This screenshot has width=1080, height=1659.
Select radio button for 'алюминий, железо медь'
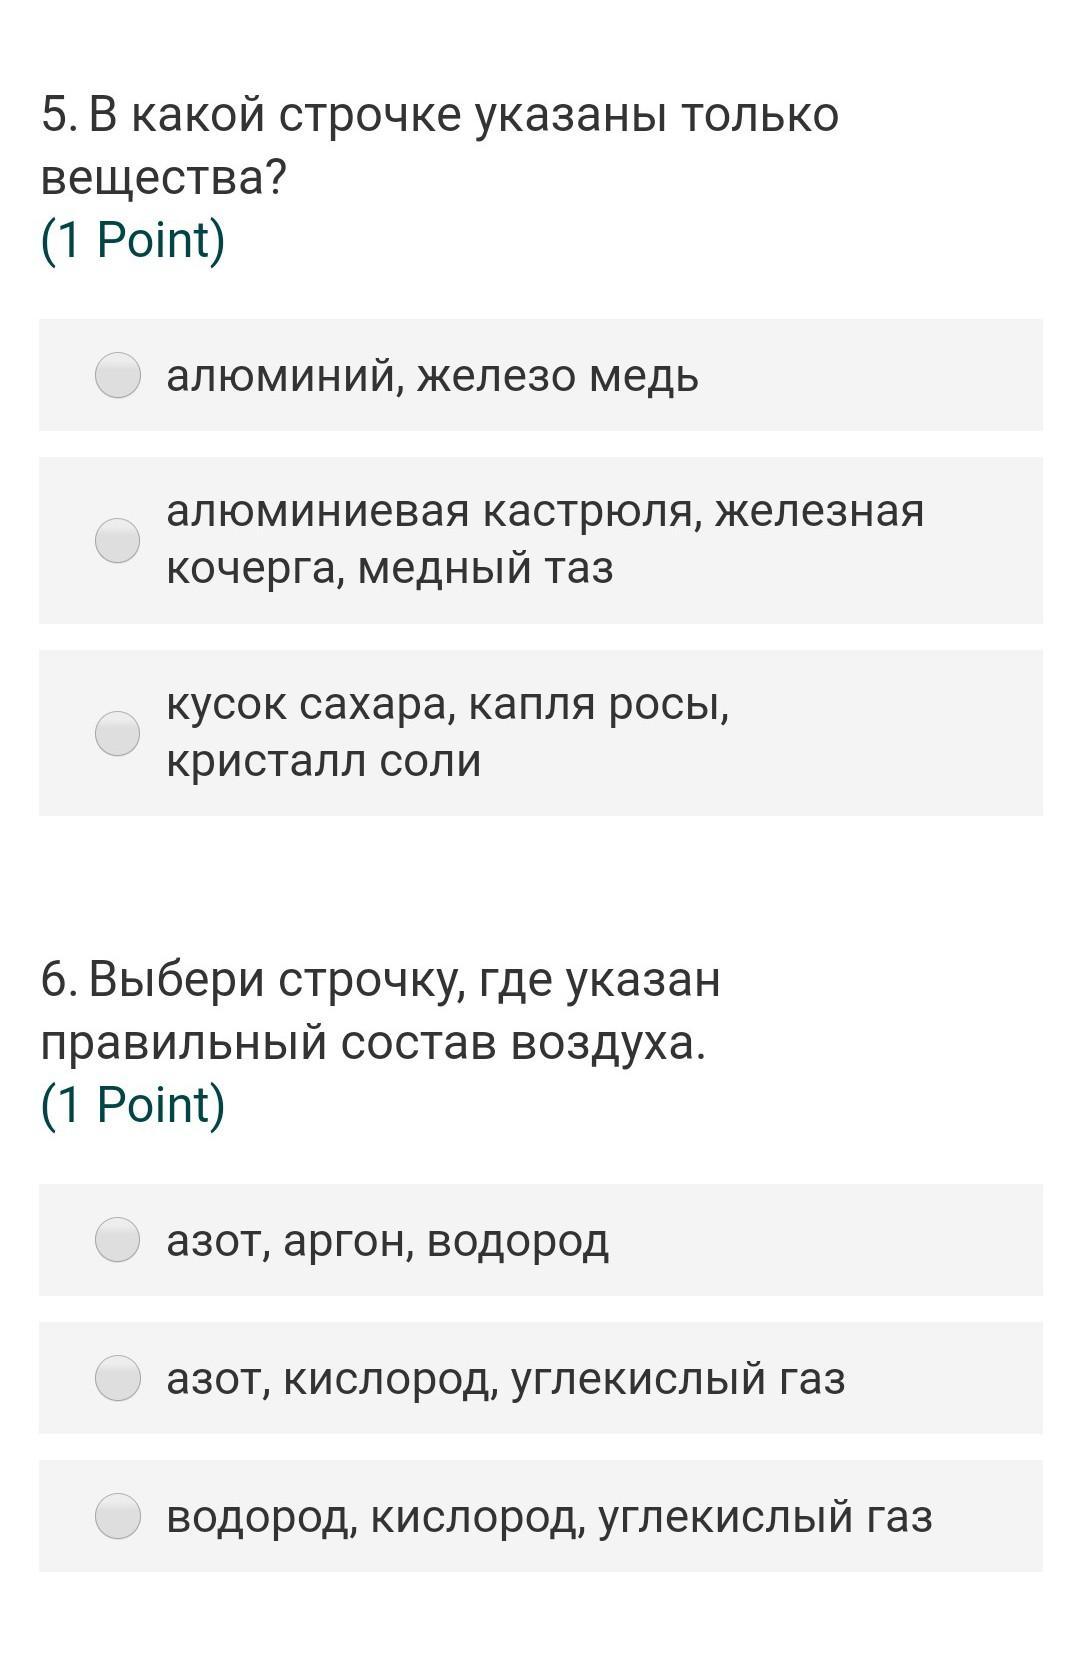point(117,376)
